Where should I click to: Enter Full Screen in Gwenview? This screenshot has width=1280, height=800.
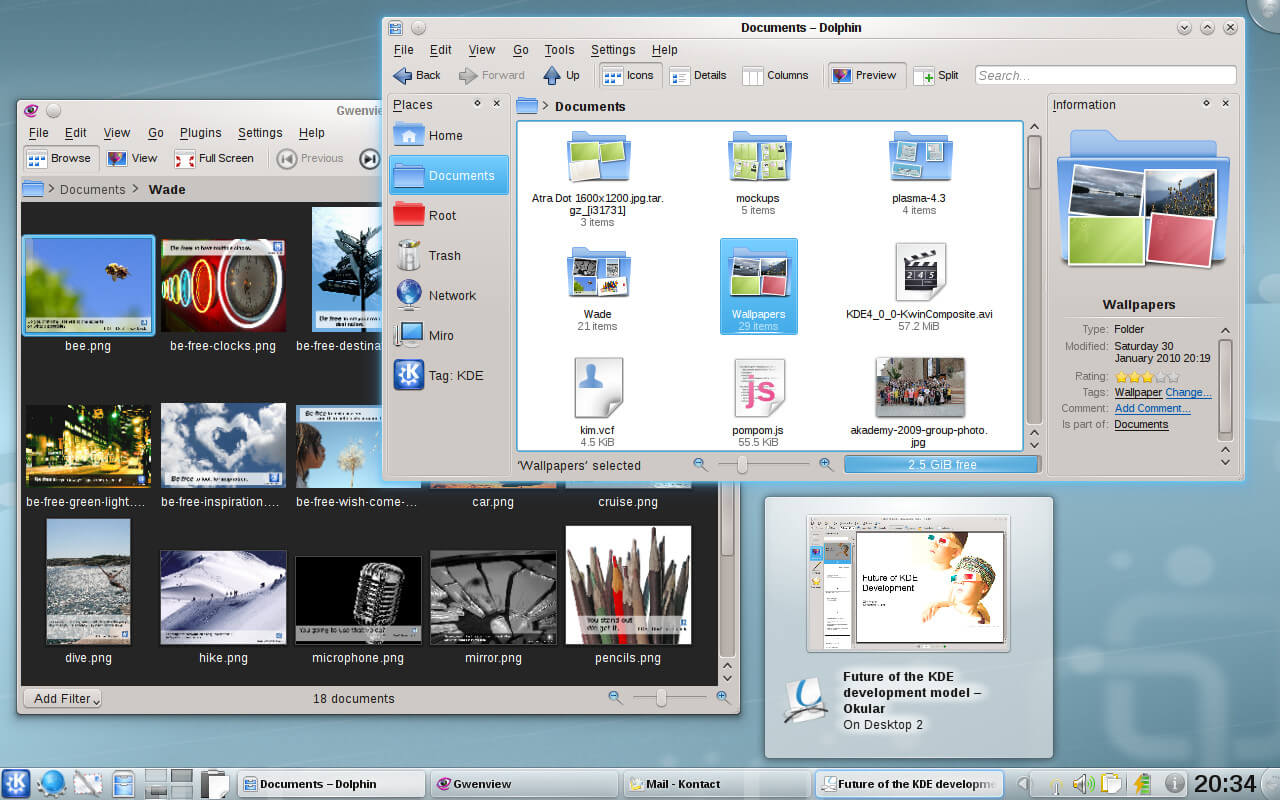click(x=214, y=158)
